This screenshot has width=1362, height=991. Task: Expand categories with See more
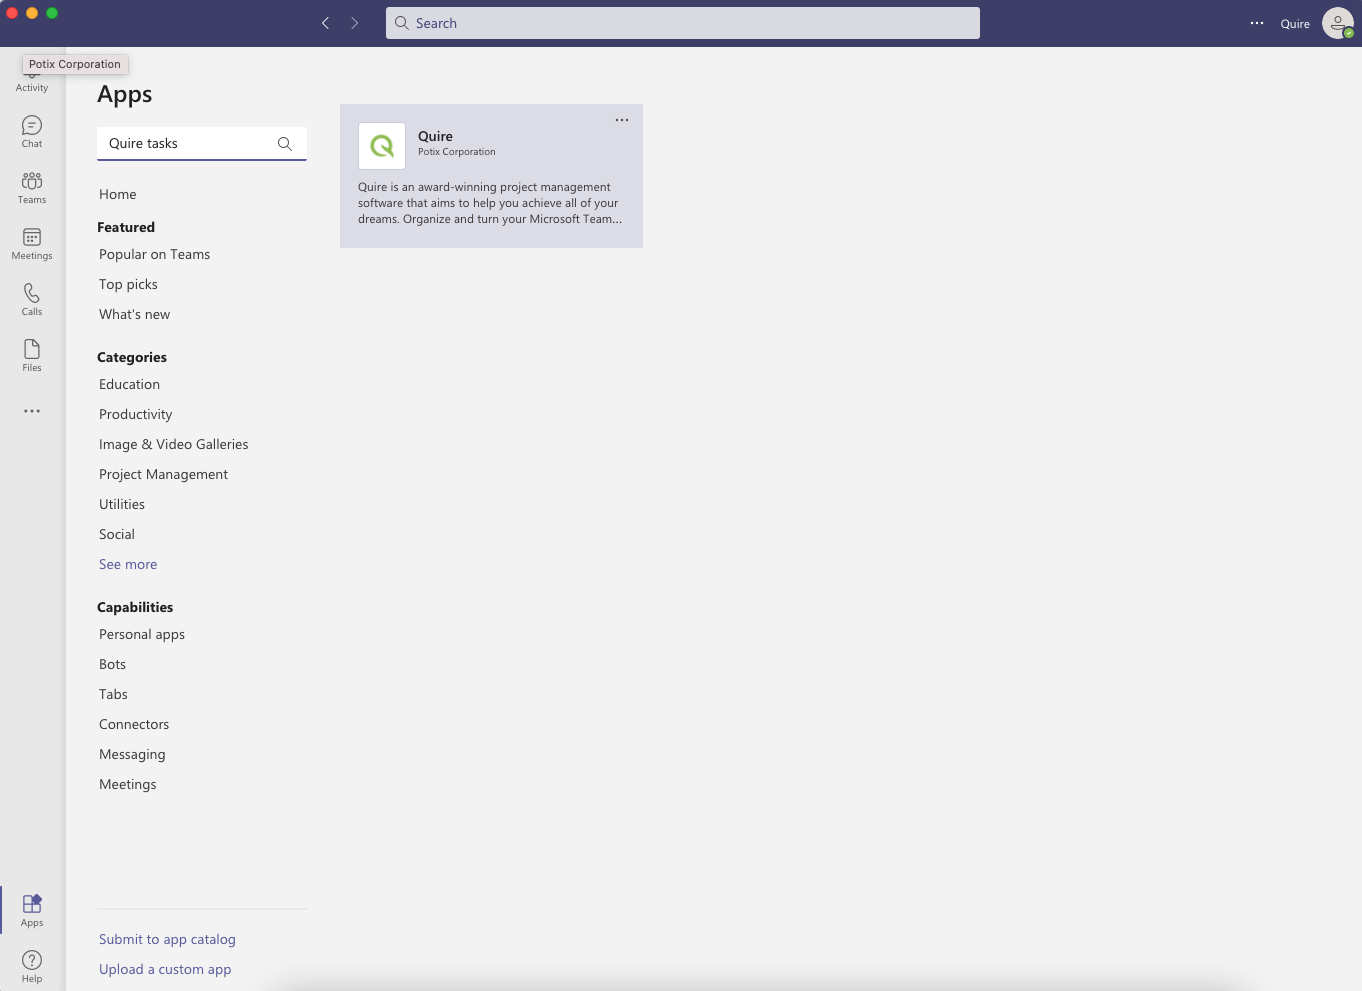tap(128, 565)
